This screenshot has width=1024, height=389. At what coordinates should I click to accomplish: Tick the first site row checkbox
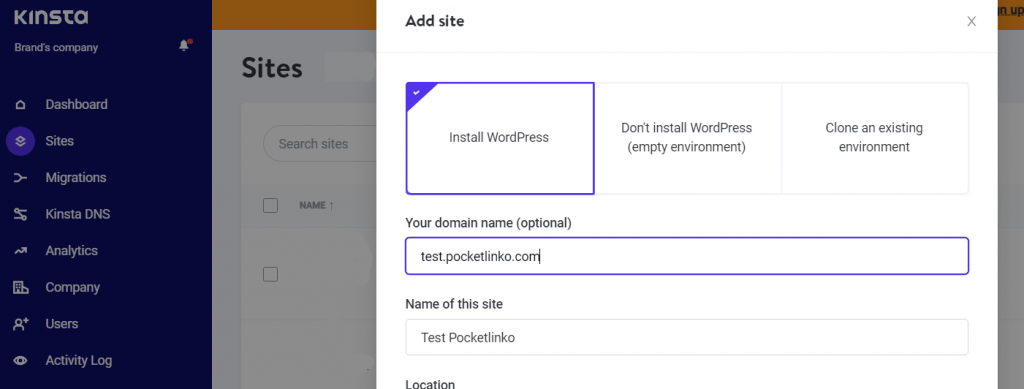270,274
